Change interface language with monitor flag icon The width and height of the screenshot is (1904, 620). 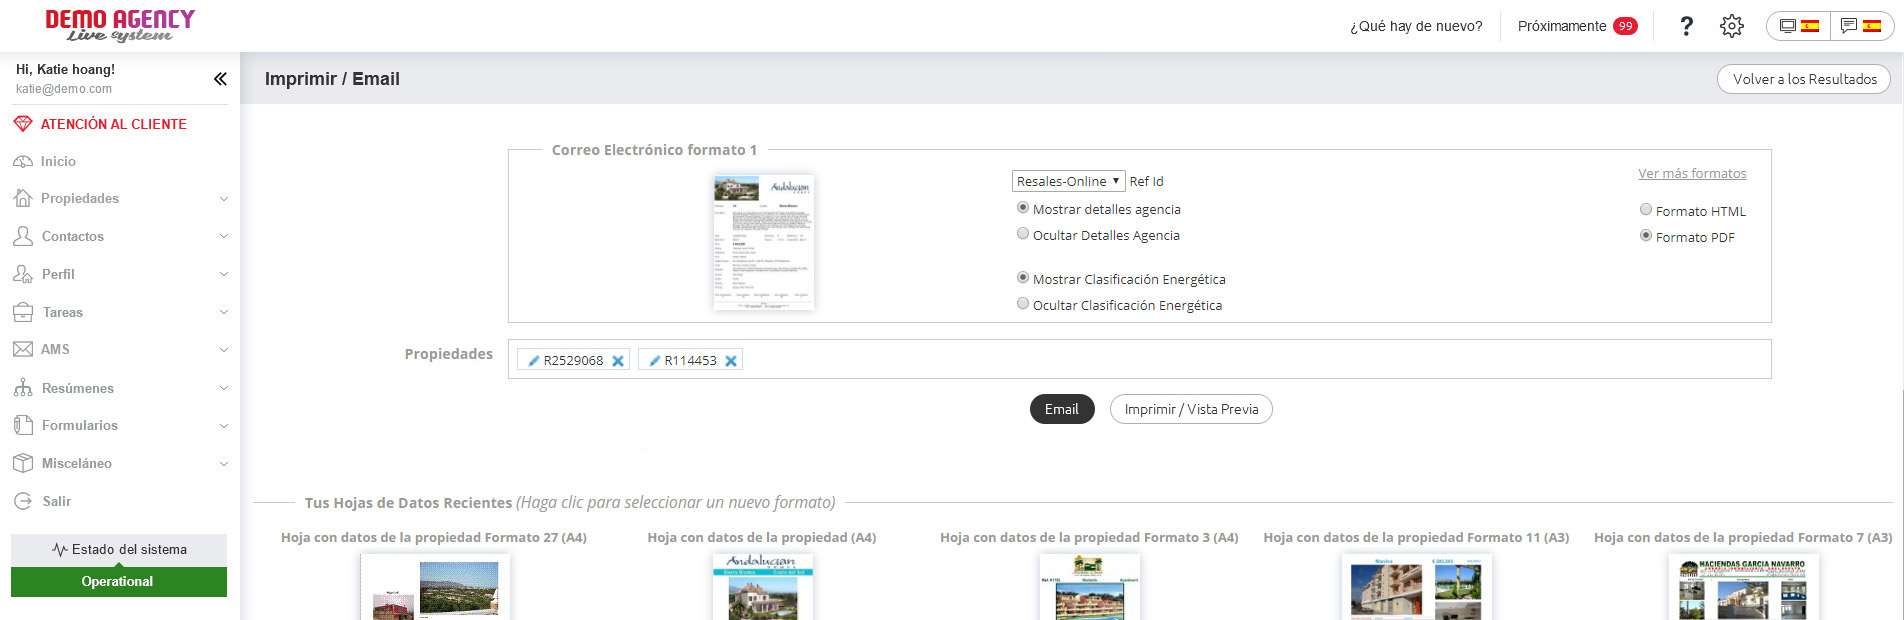[1799, 26]
